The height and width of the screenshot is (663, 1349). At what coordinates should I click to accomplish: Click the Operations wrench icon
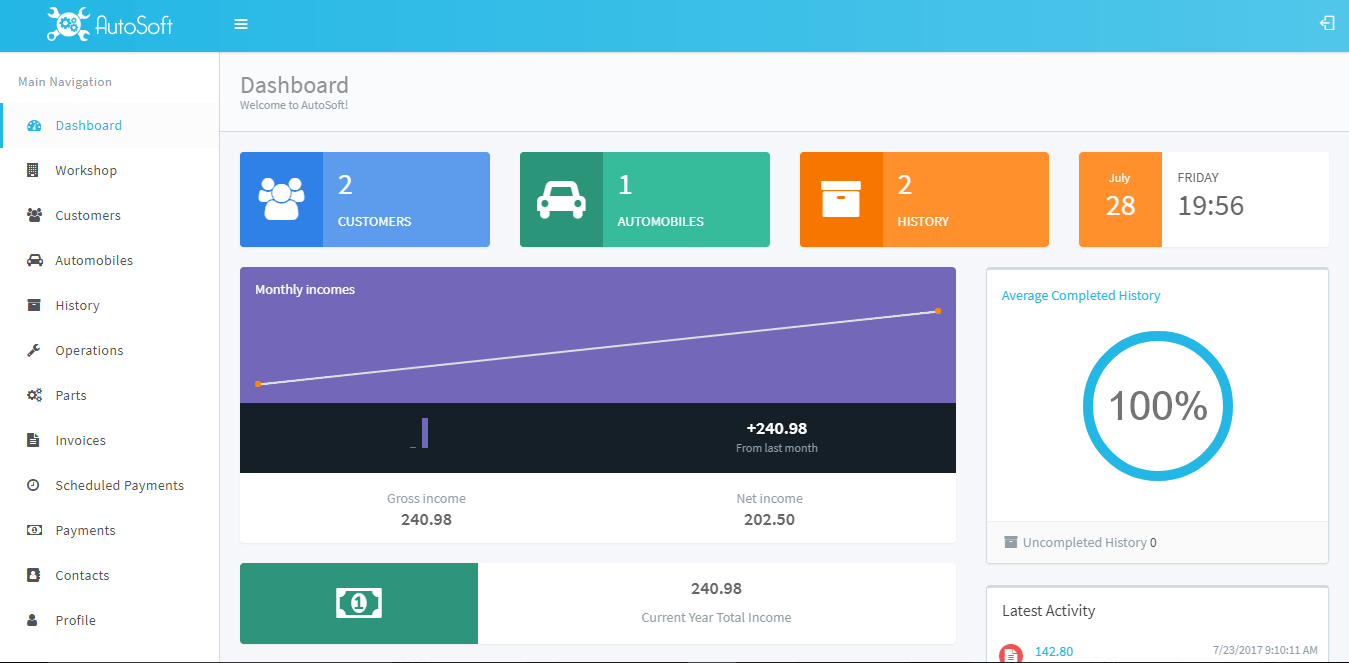33,350
